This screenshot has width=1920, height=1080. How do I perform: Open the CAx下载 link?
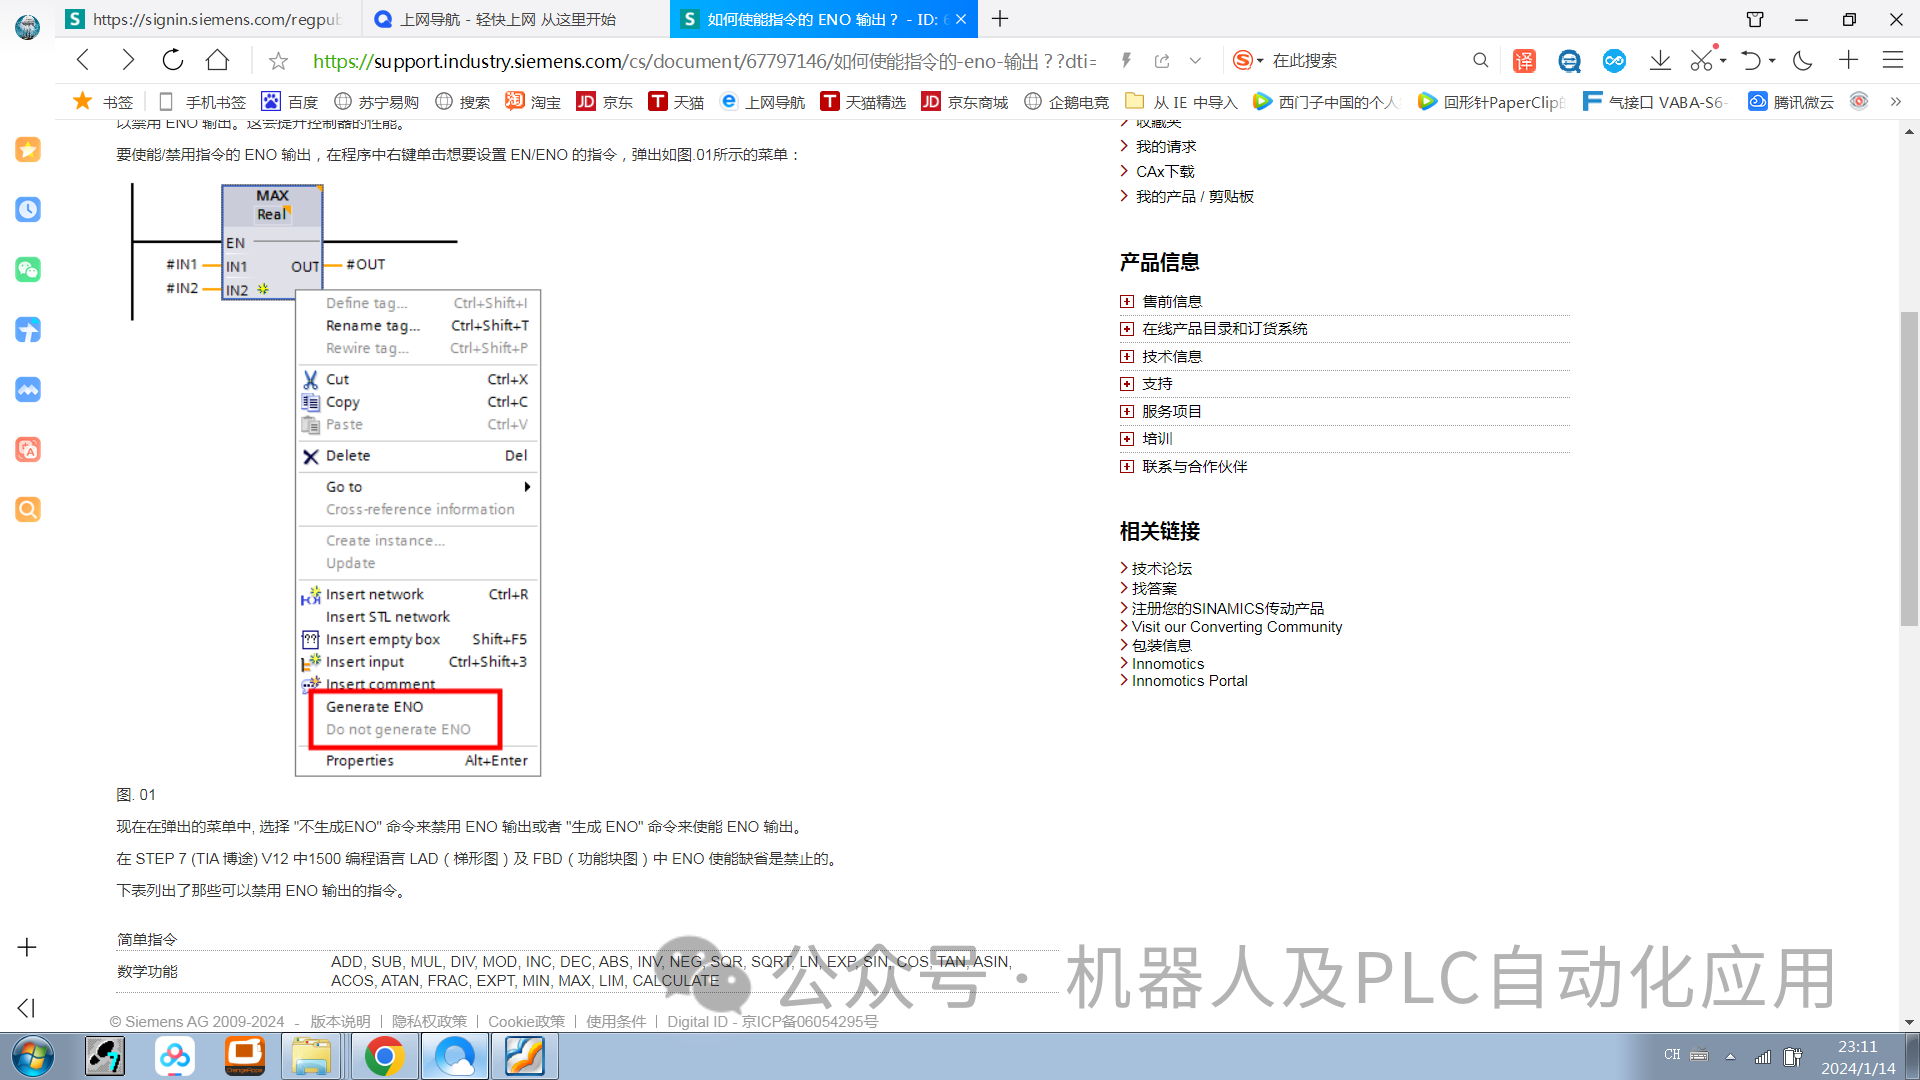tap(1165, 172)
